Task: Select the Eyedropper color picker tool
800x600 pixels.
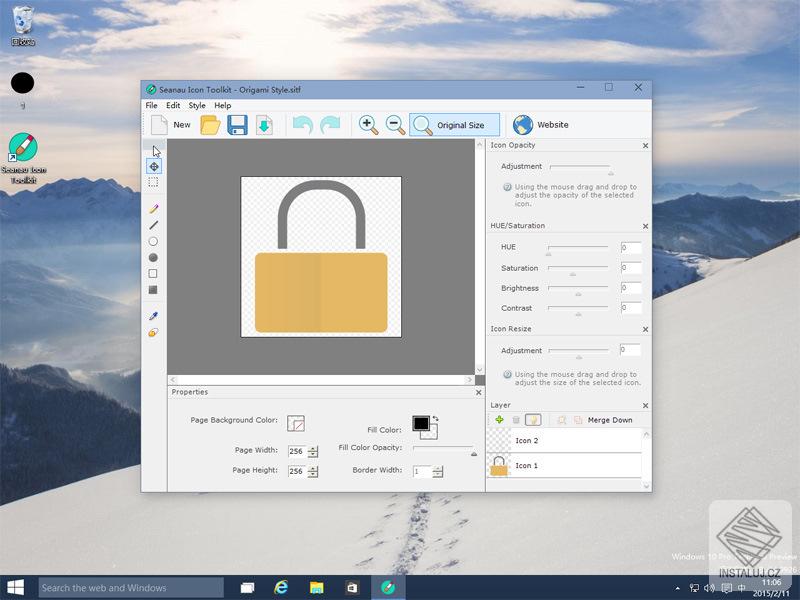Action: [153, 316]
